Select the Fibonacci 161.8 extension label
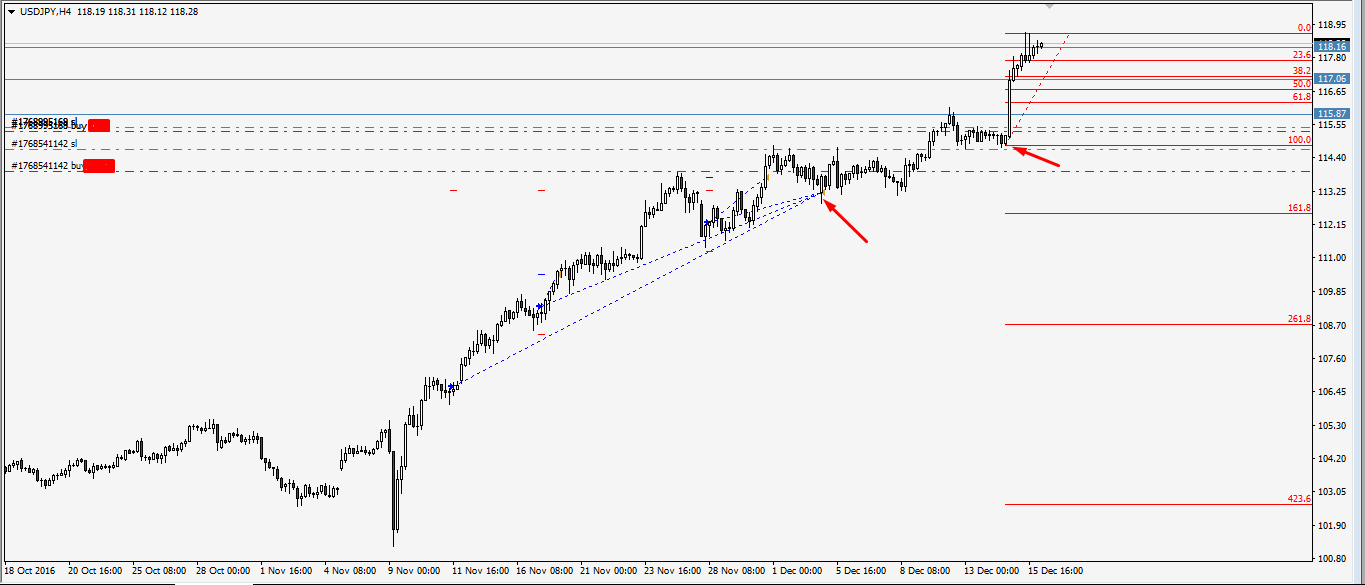 pyautogui.click(x=1299, y=208)
